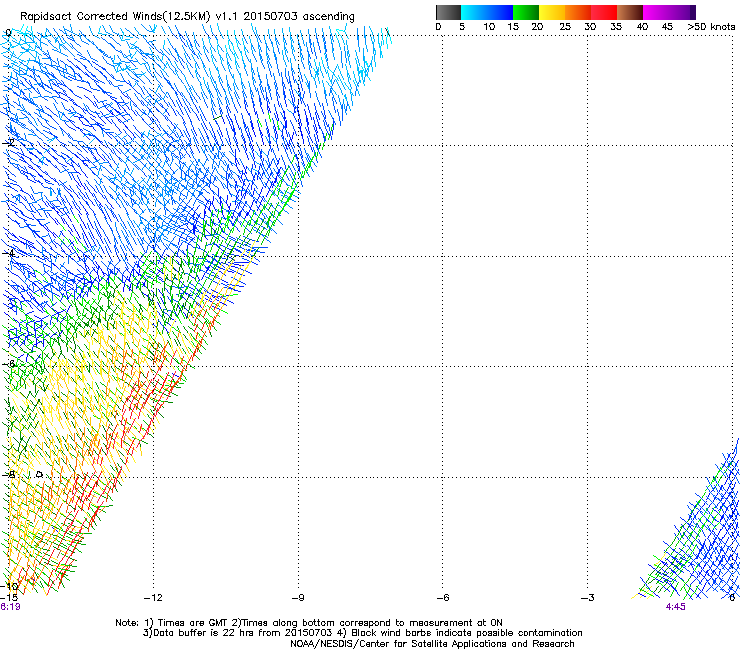Click the '-2' latitude axis label

click(9, 143)
